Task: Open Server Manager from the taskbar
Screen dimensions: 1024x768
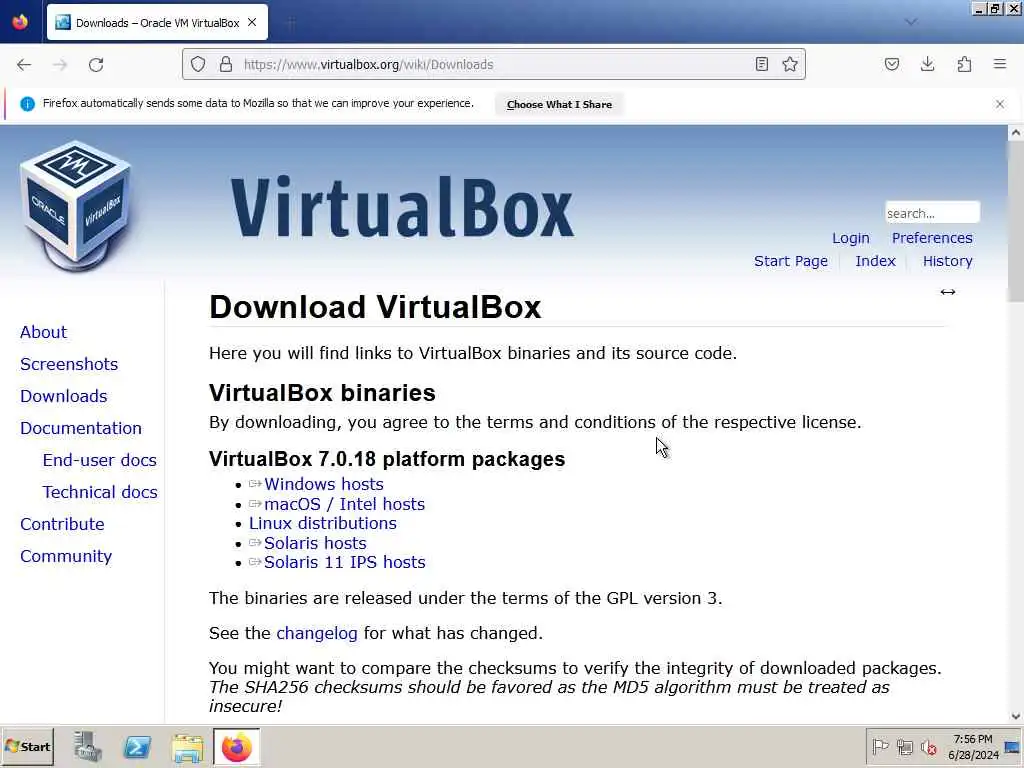Action: [87, 746]
